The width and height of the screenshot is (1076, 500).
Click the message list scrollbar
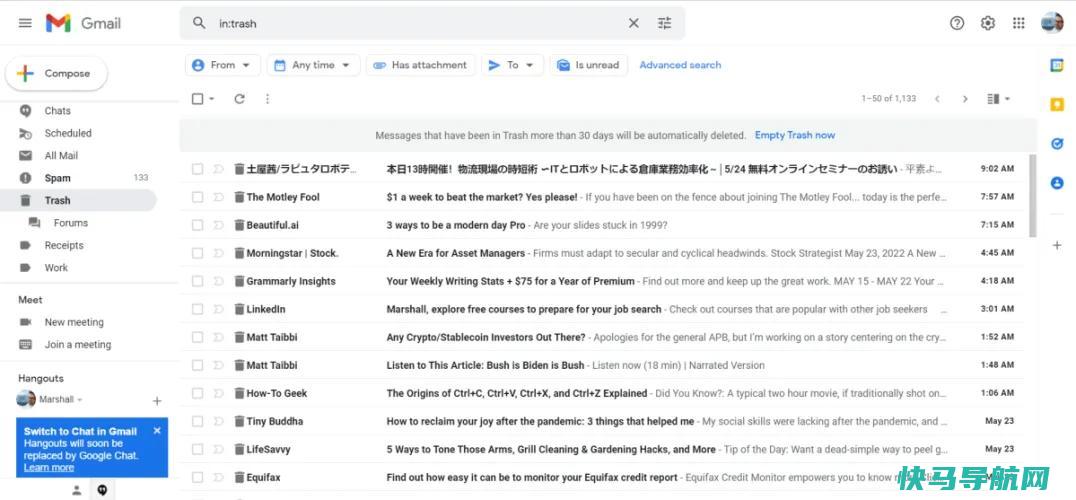pos(1033,196)
